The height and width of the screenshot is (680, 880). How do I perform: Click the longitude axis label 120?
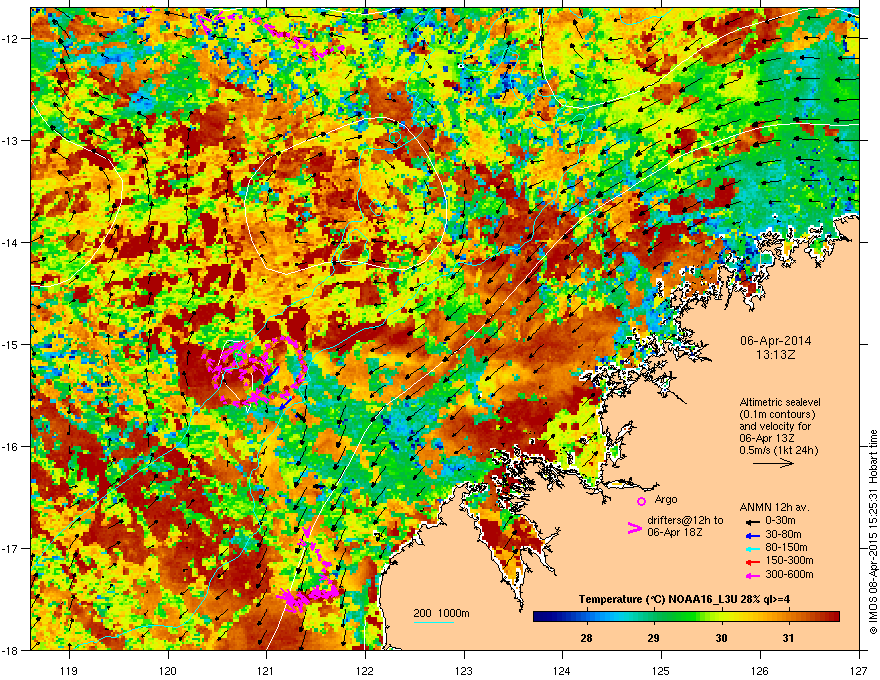(x=168, y=670)
